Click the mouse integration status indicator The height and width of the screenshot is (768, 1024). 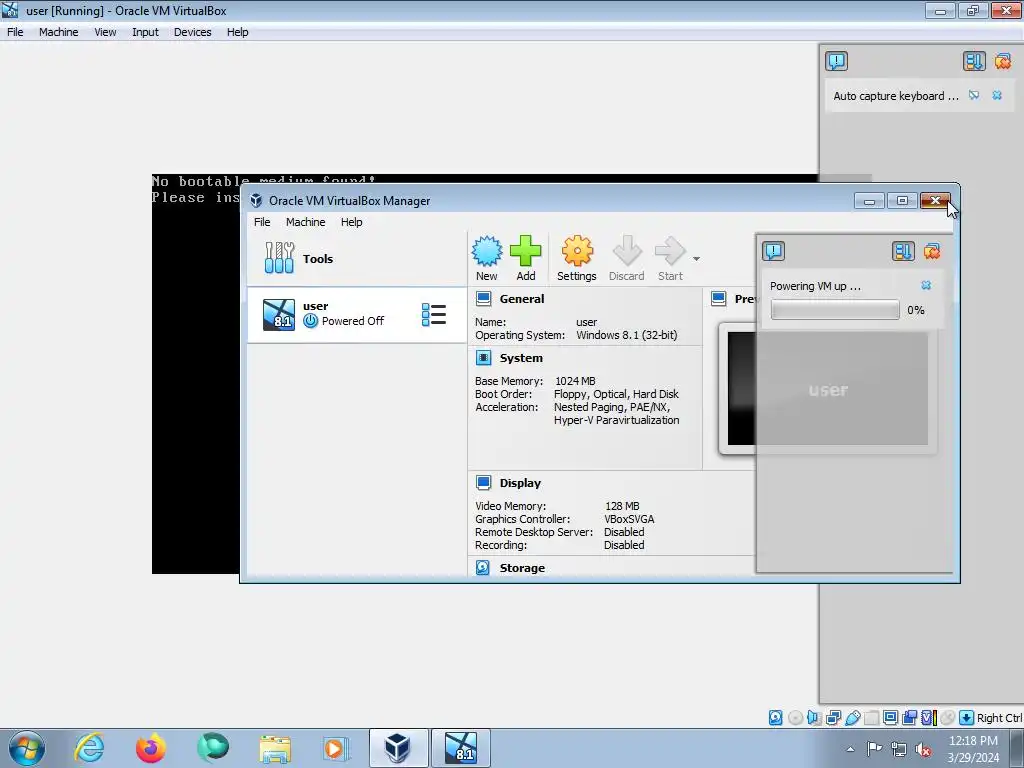click(x=948, y=718)
